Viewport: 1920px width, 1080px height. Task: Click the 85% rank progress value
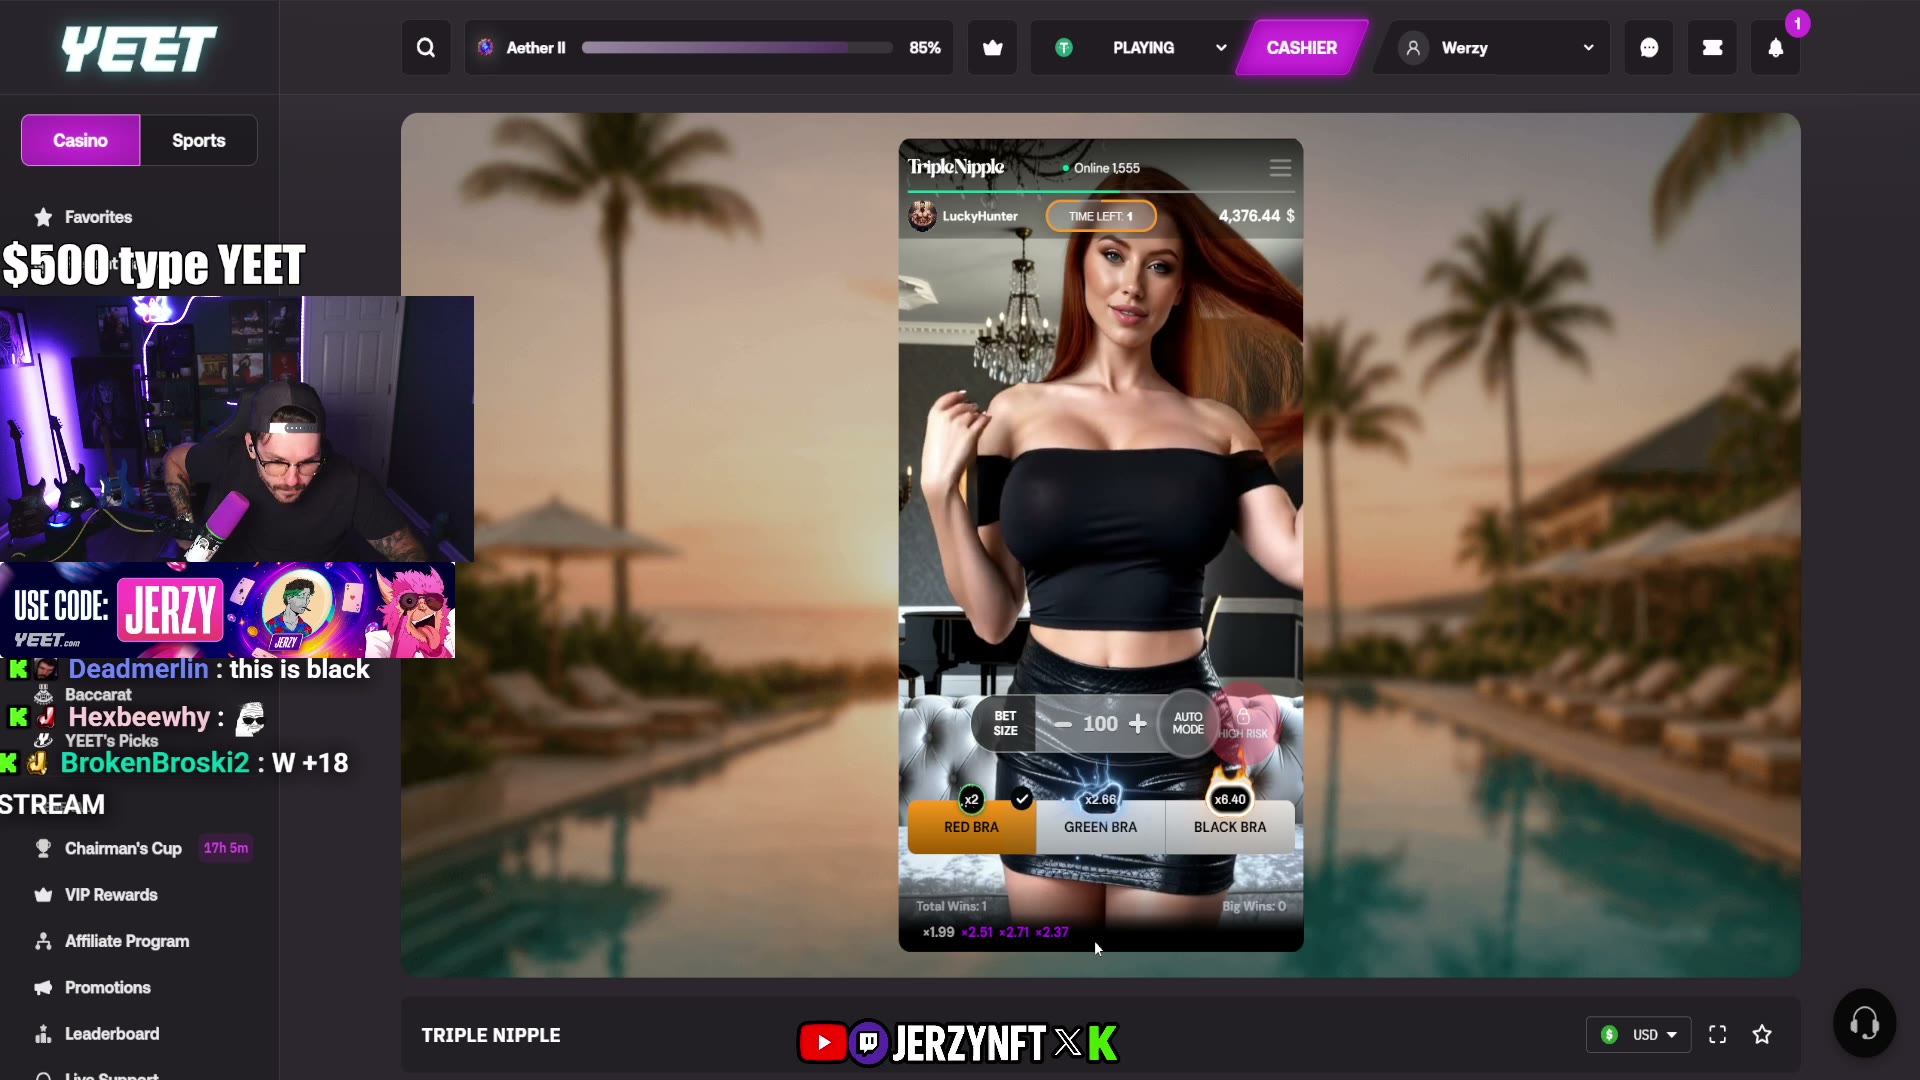pyautogui.click(x=925, y=48)
